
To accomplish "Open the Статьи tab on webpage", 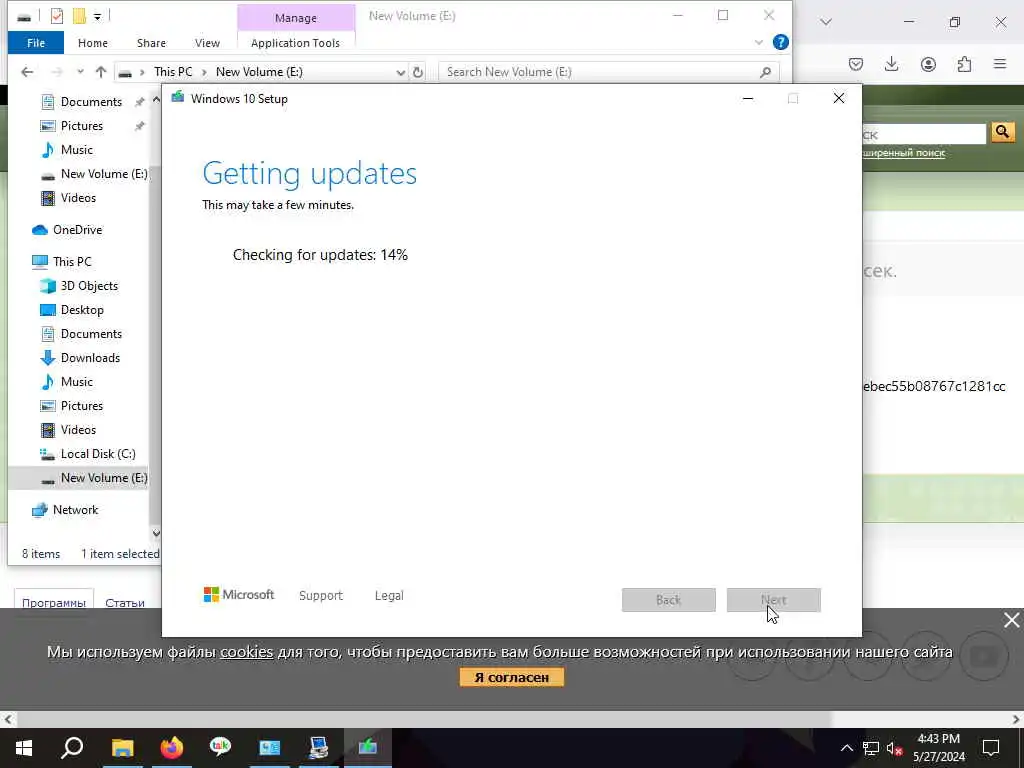I will 125,602.
